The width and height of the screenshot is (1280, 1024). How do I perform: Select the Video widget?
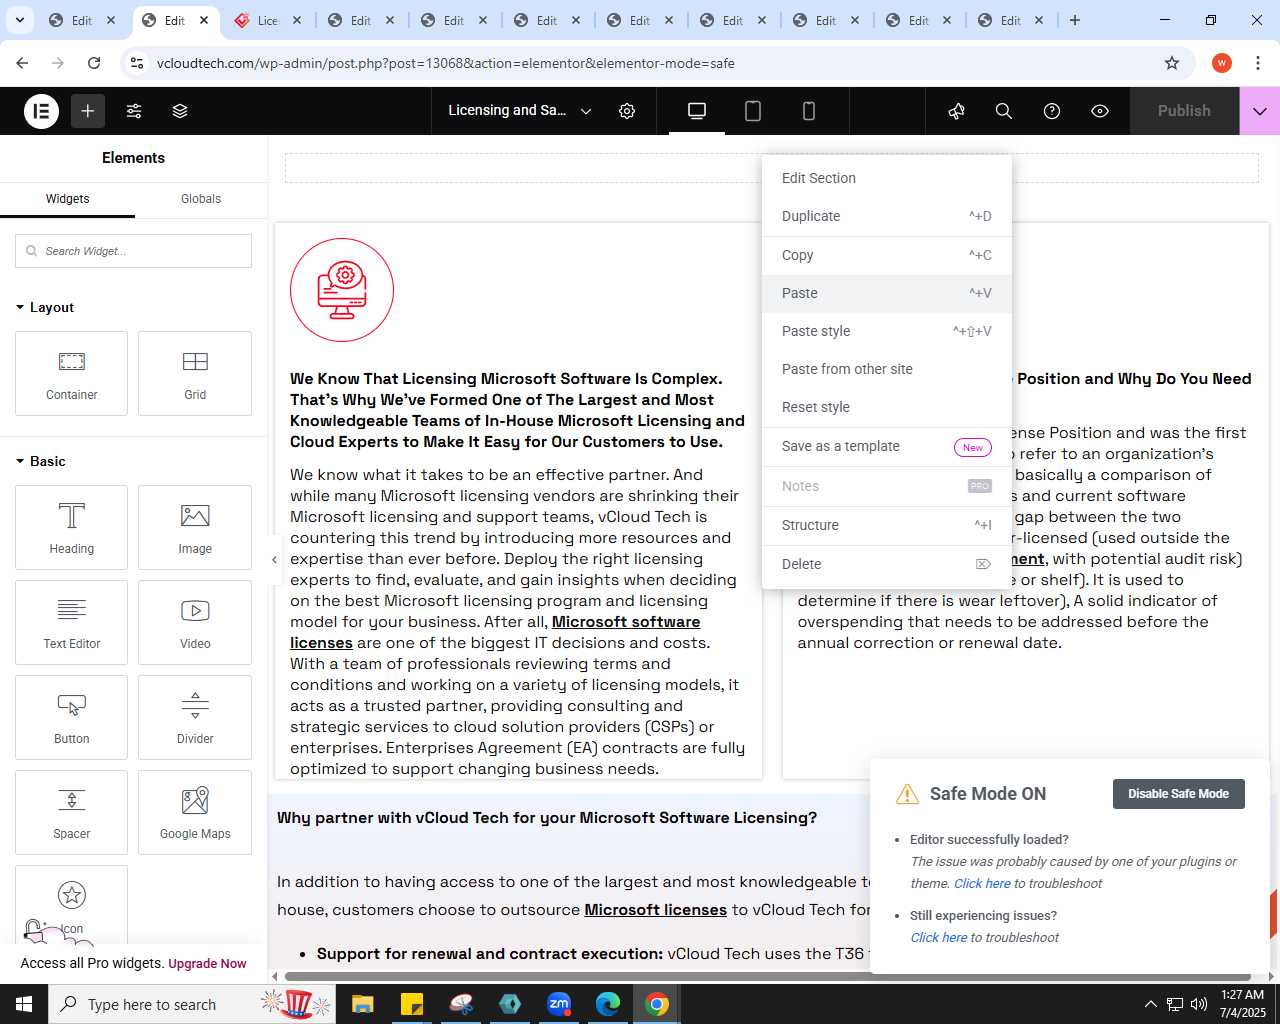[x=195, y=622]
